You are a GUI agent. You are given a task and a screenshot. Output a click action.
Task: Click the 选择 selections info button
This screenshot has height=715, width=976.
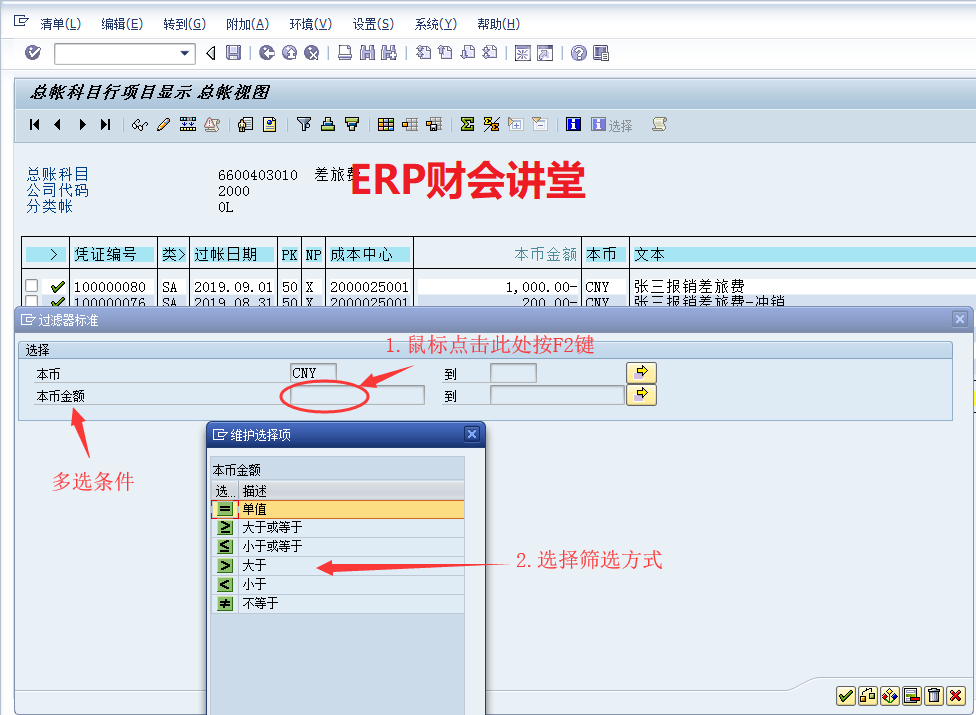click(x=611, y=125)
